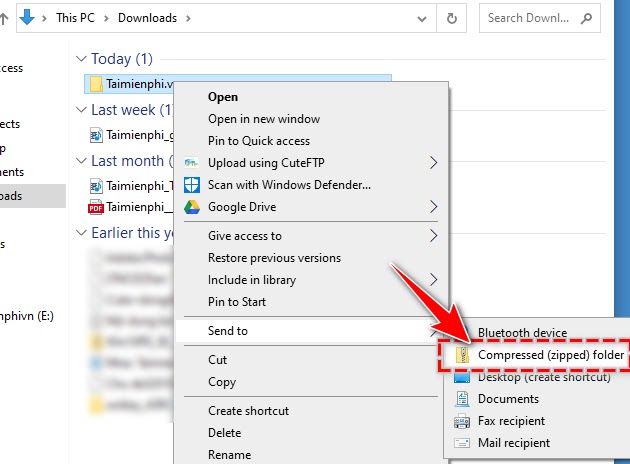Viewport: 630px width, 464px height.
Task: Collapse the Earlier this year group
Action: 82,233
